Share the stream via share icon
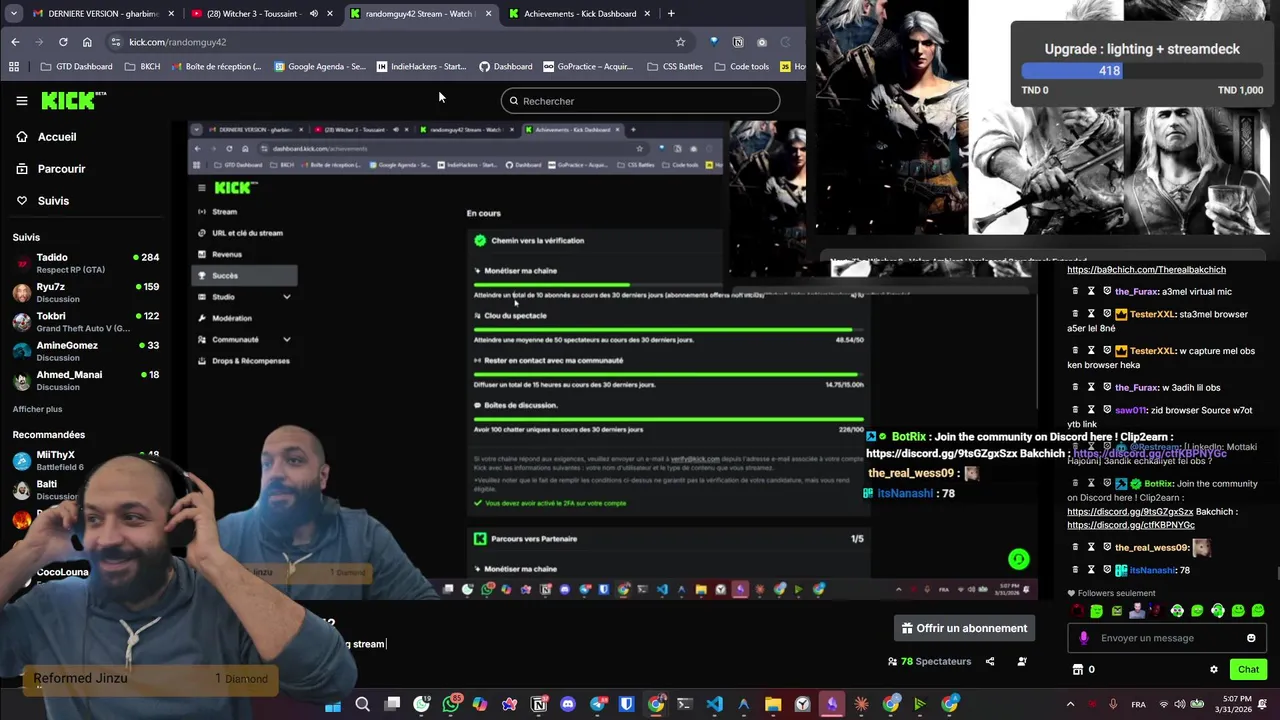 990,661
